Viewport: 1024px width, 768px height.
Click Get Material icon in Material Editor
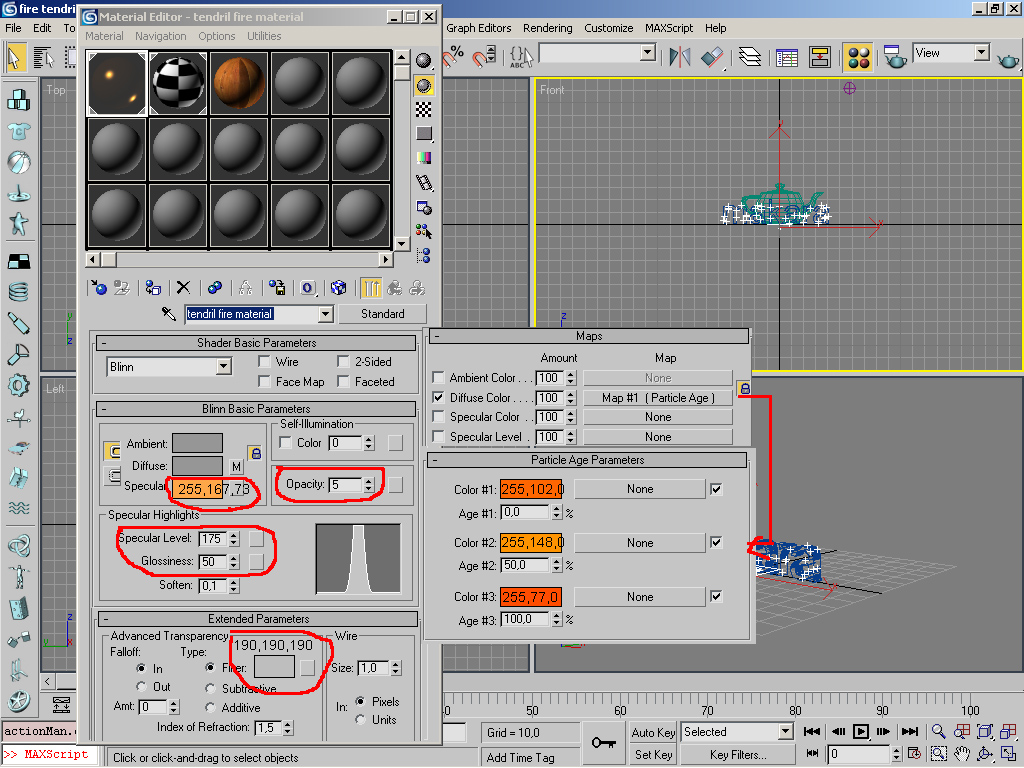point(99,288)
